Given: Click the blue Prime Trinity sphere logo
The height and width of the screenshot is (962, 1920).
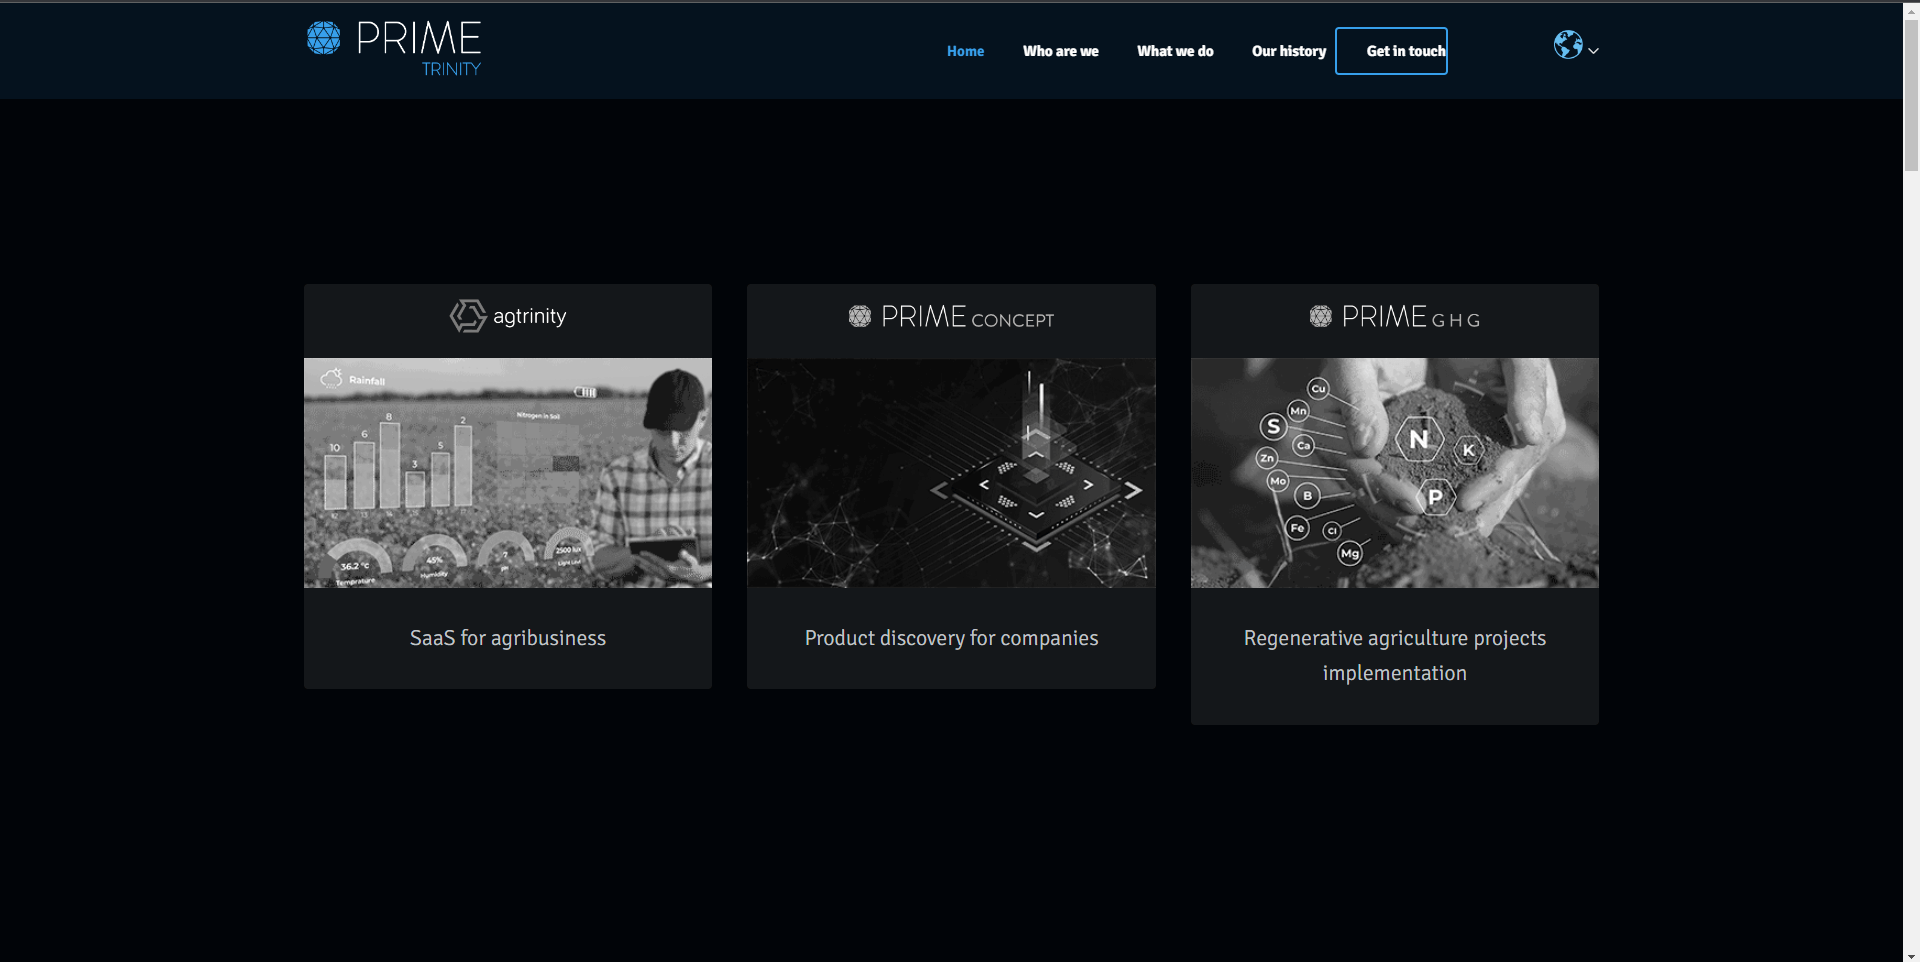Looking at the screenshot, I should 323,38.
